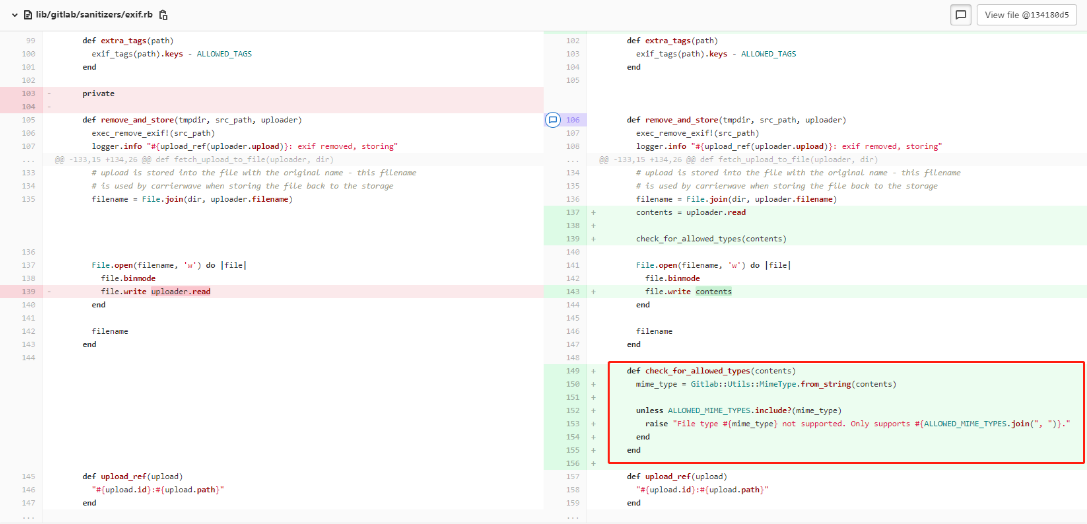Click old line 105 'def remove_and_store' code
The width and height of the screenshot is (1087, 524).
tap(192, 120)
